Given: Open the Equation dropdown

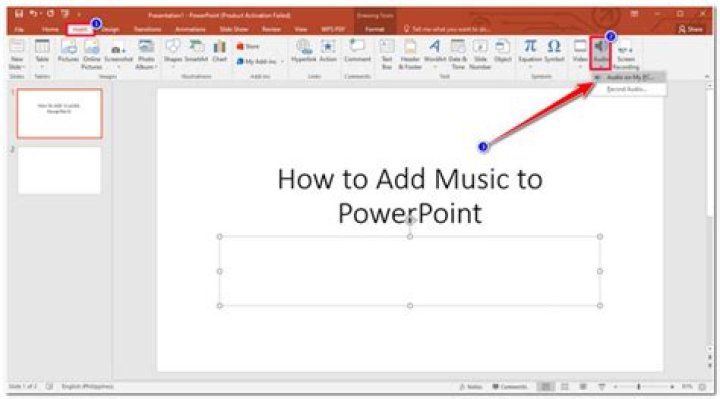Looking at the screenshot, I should pos(530,54).
